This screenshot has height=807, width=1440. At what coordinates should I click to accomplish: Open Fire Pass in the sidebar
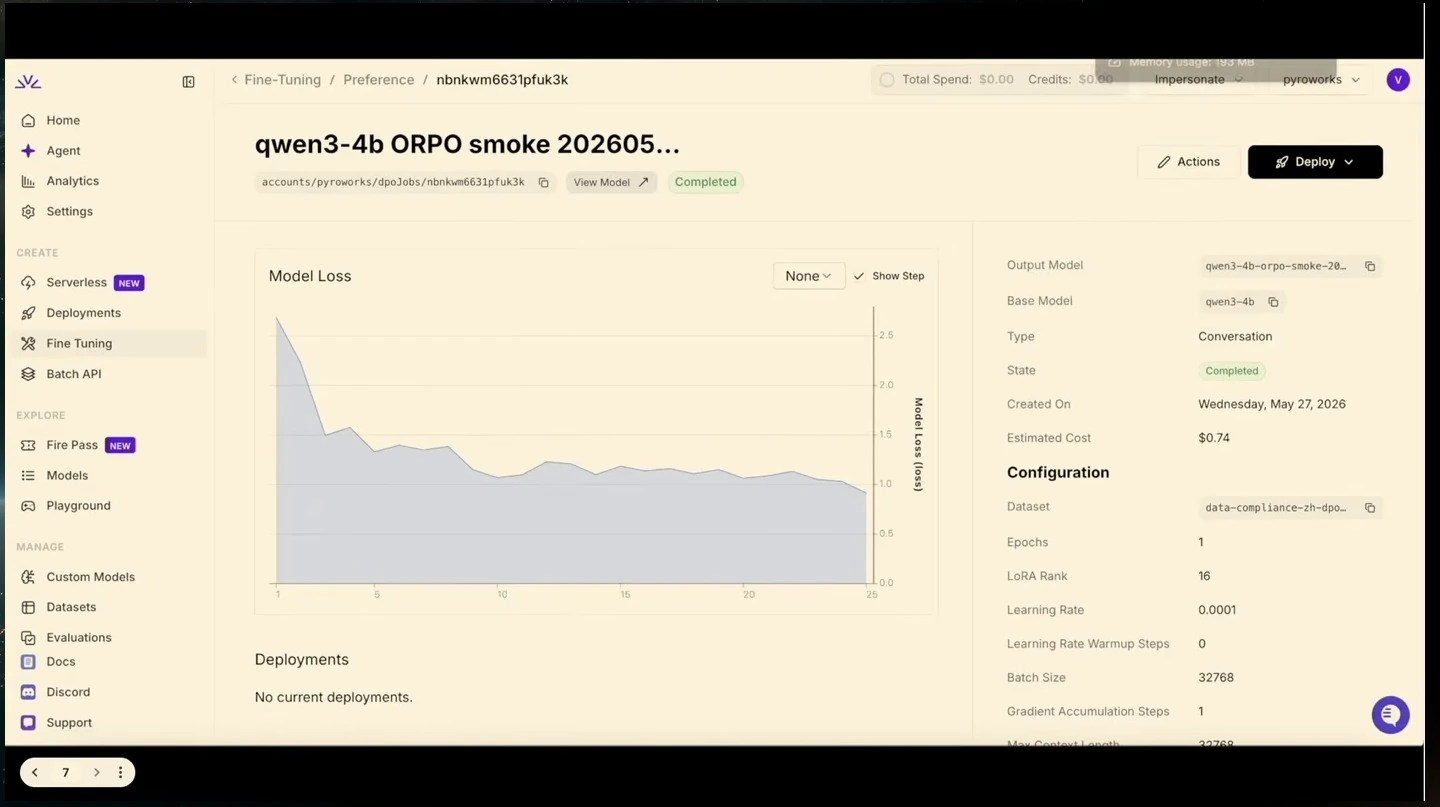(72, 445)
